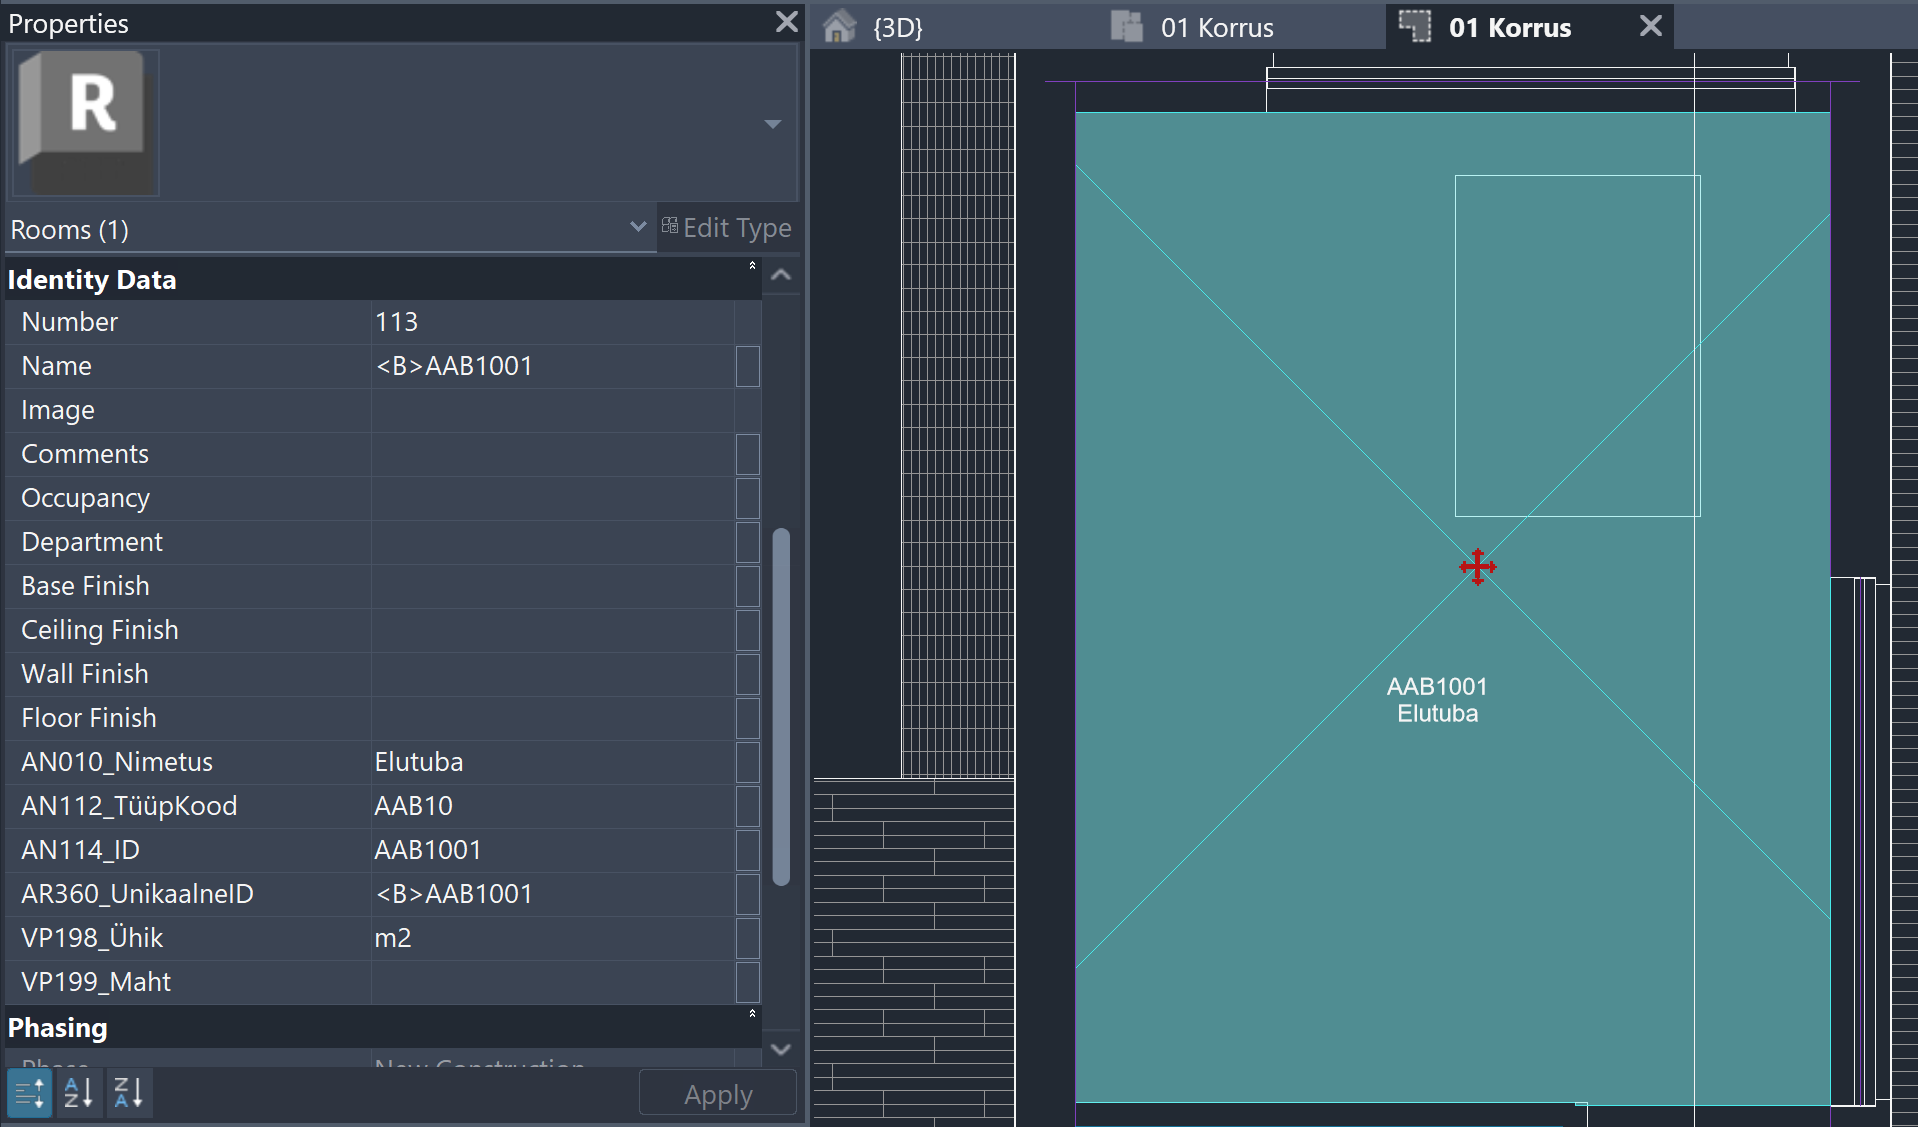The height and width of the screenshot is (1127, 1918).
Task: Close the active 01 Korrus tab
Action: point(1650,27)
